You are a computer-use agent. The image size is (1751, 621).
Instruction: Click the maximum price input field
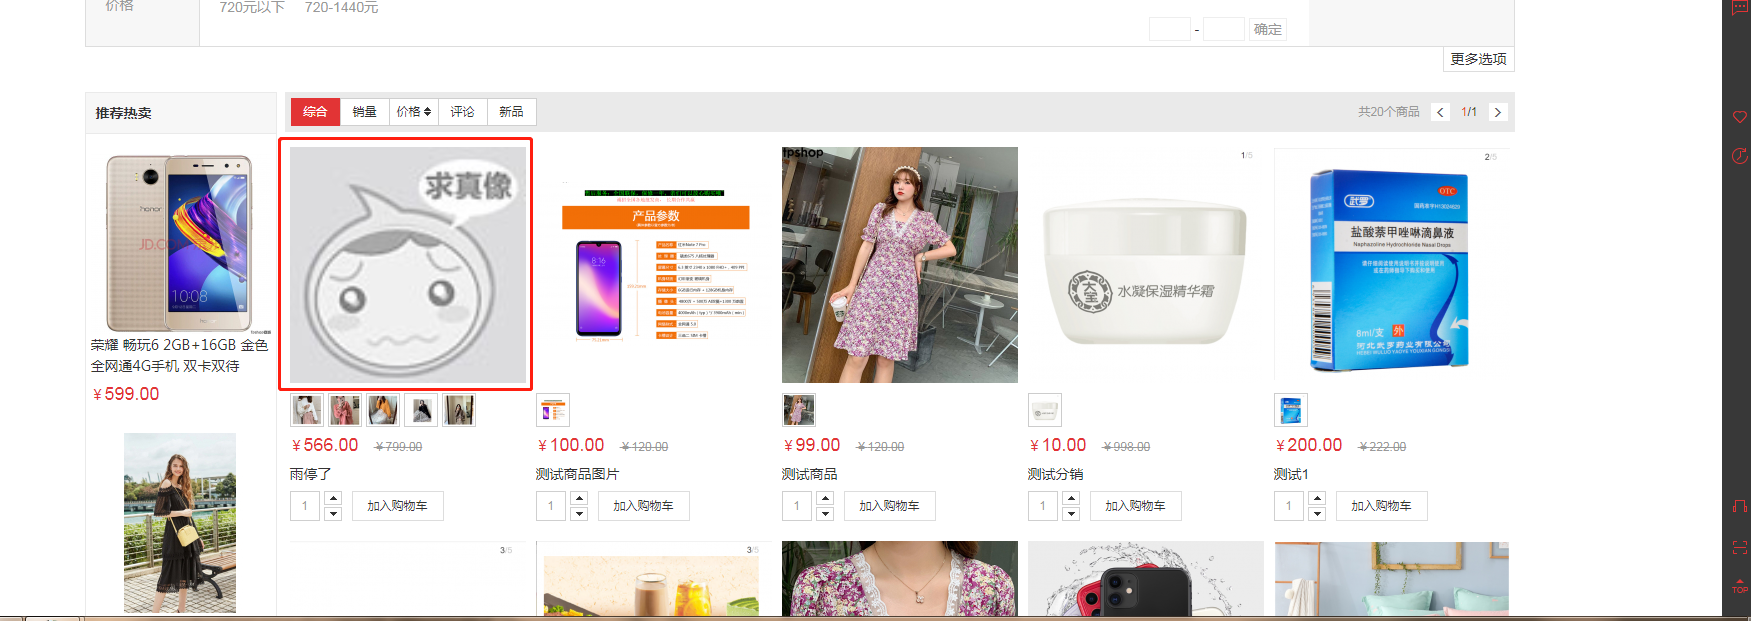tap(1224, 29)
